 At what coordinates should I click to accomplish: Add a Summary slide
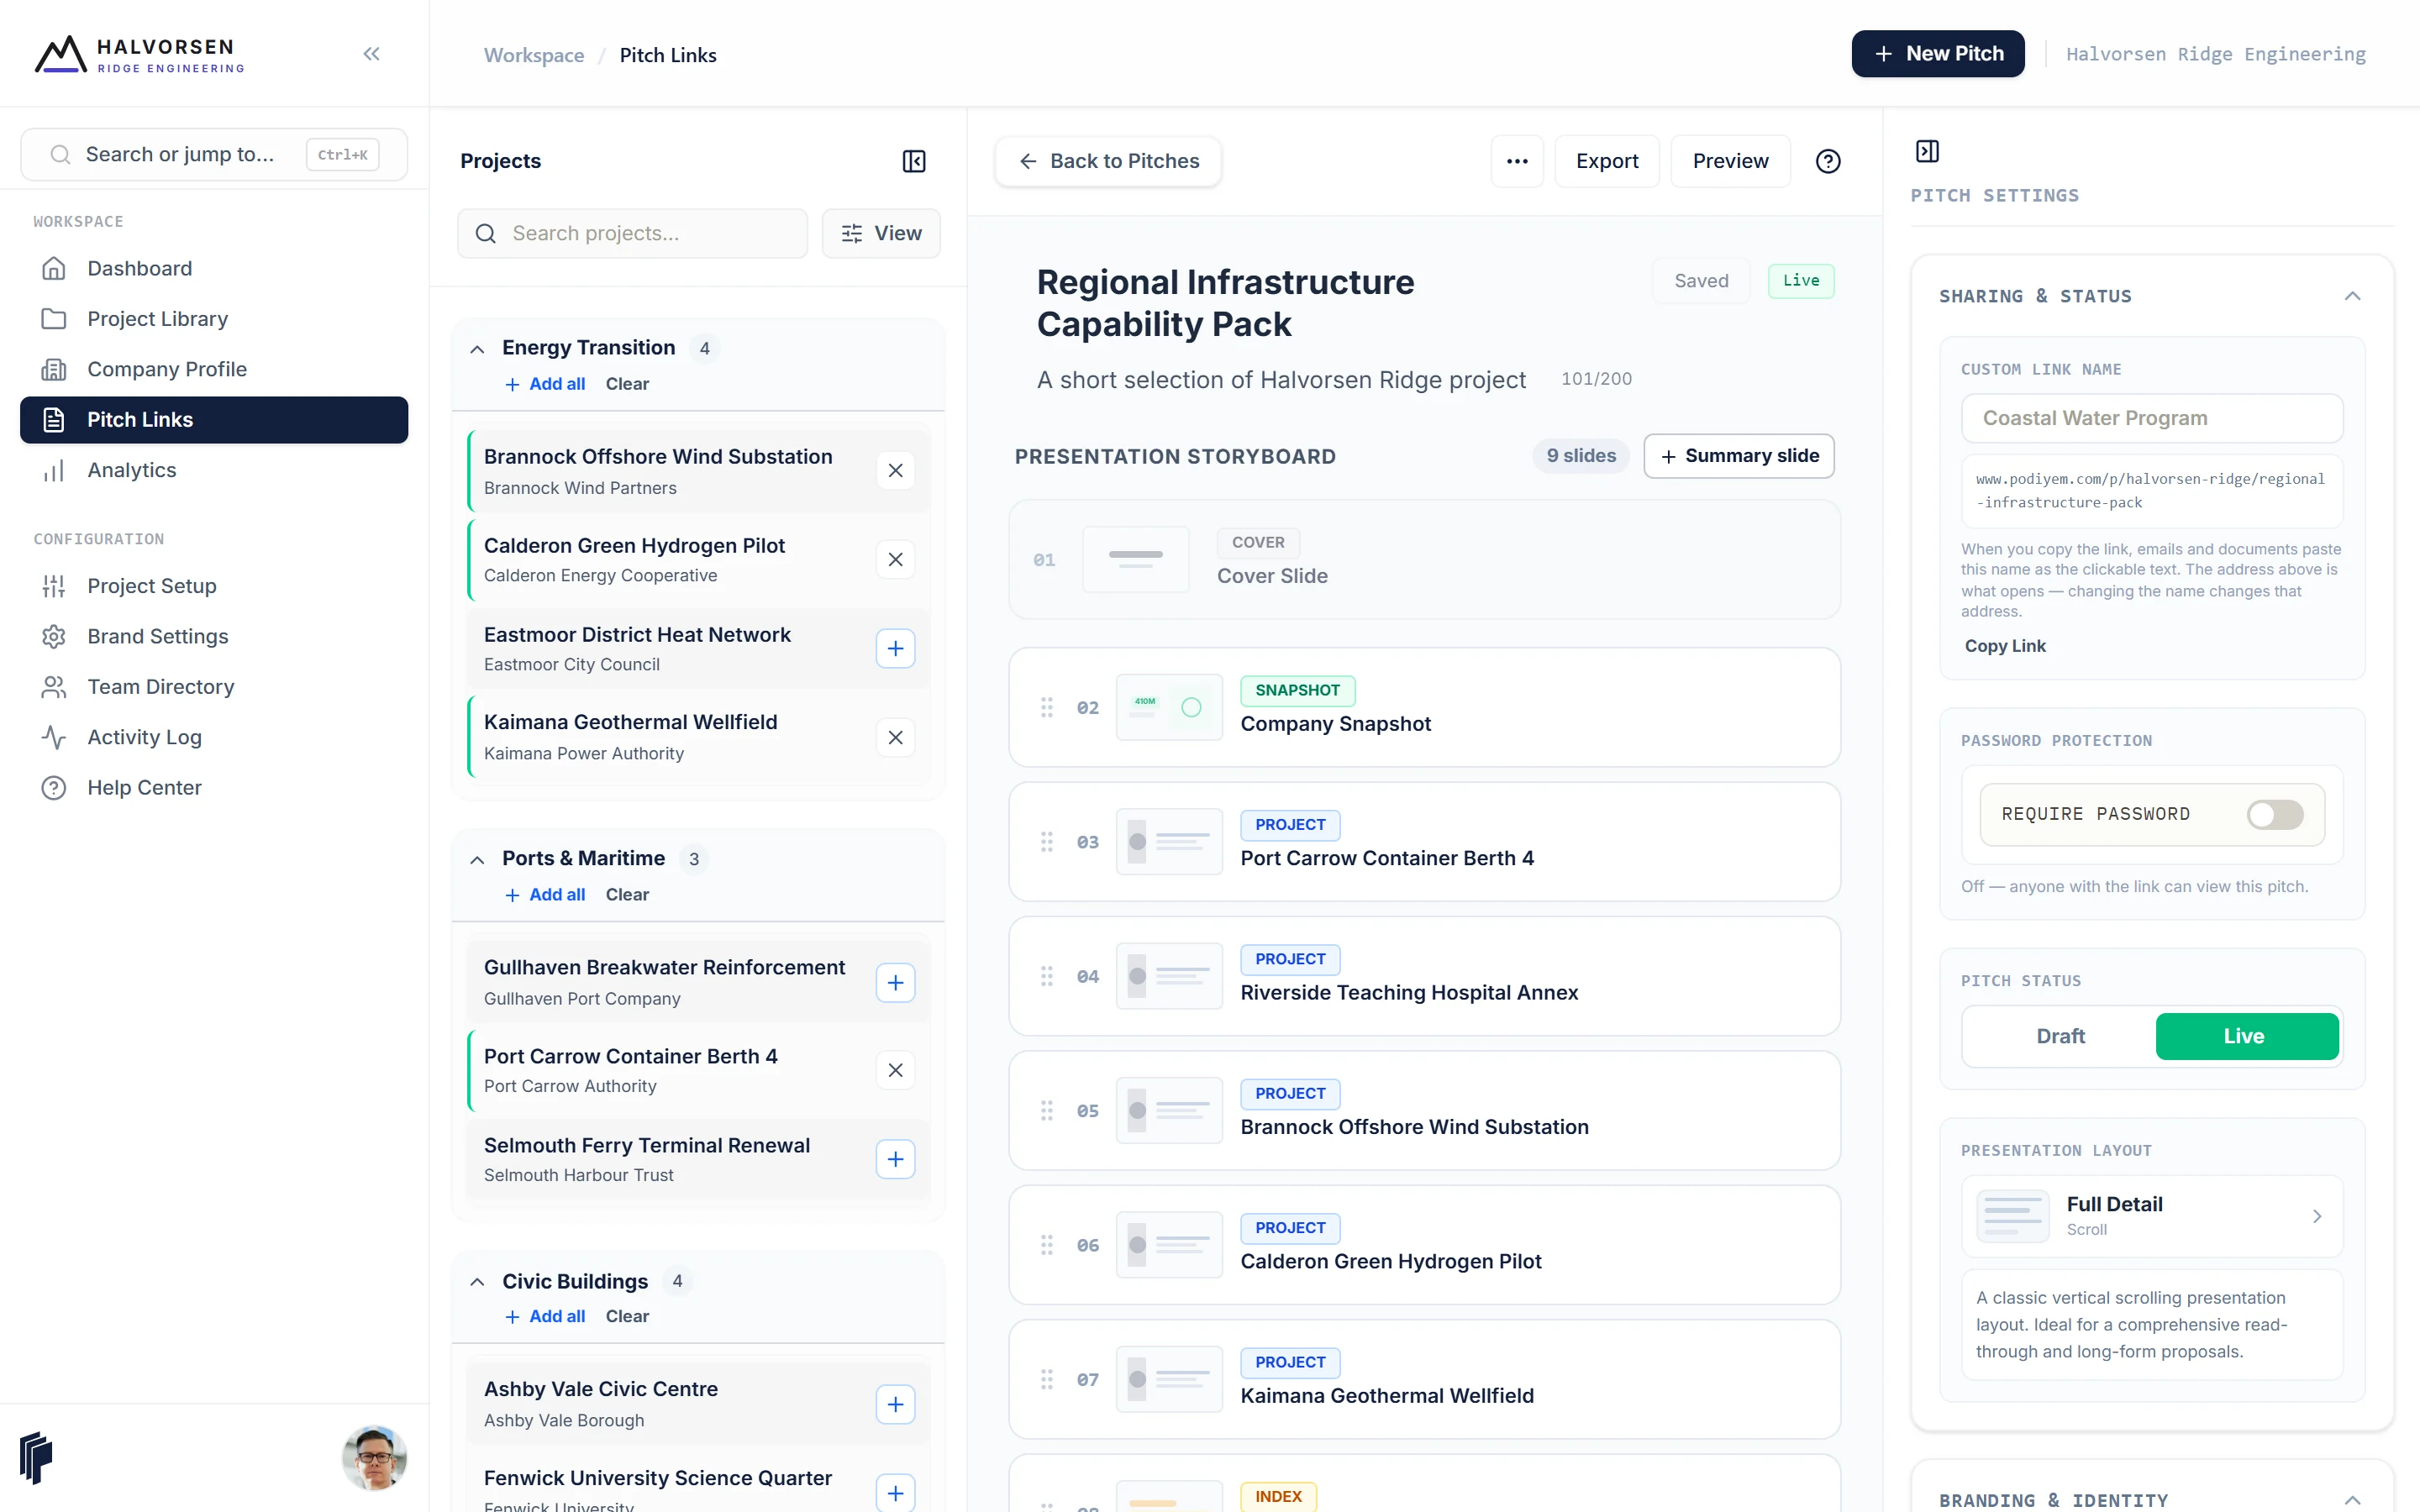click(x=1738, y=456)
